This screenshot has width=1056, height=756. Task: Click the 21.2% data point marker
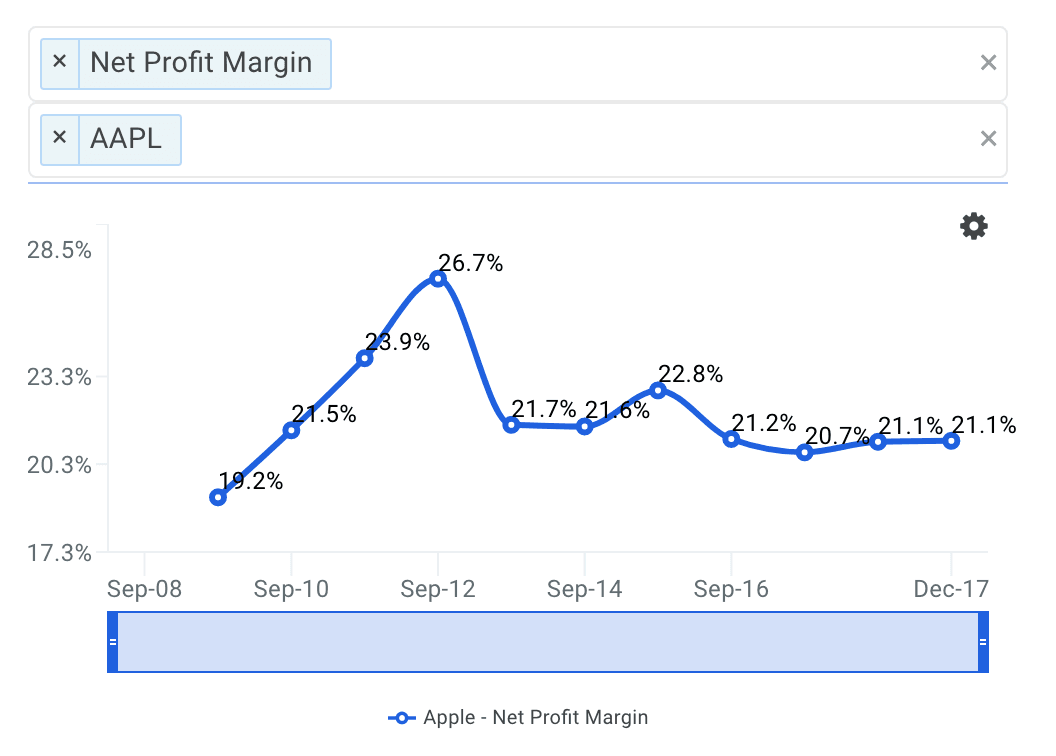731,439
